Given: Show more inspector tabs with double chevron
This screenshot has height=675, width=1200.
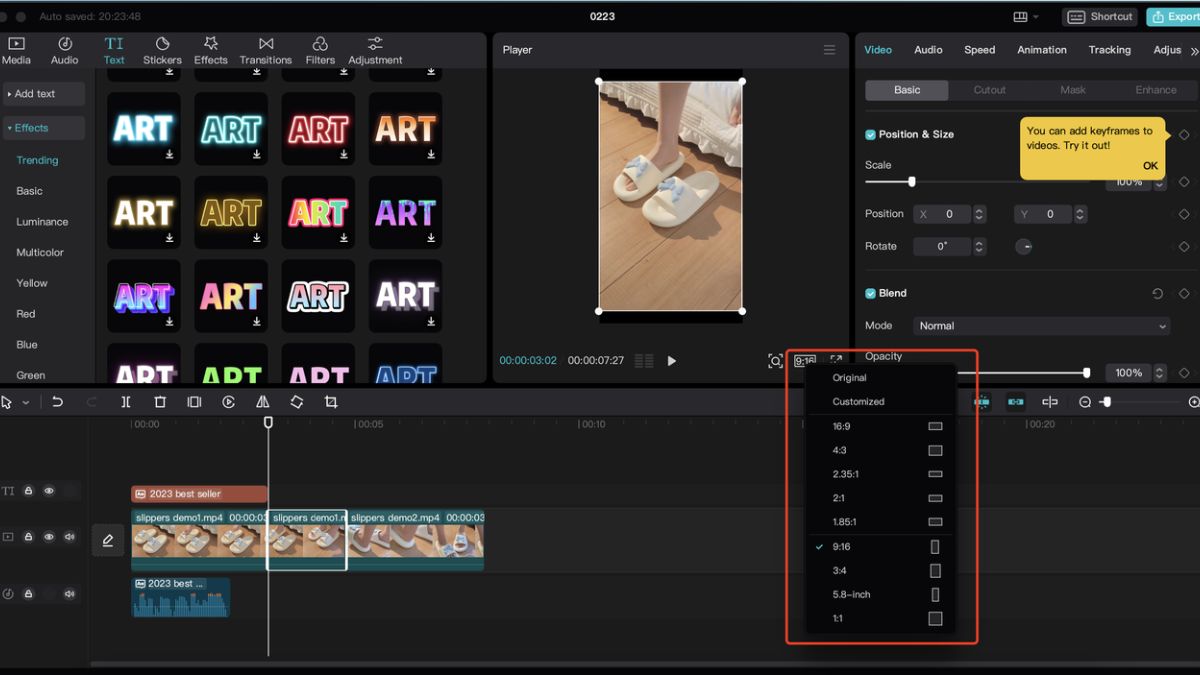Looking at the screenshot, I should (1193, 50).
